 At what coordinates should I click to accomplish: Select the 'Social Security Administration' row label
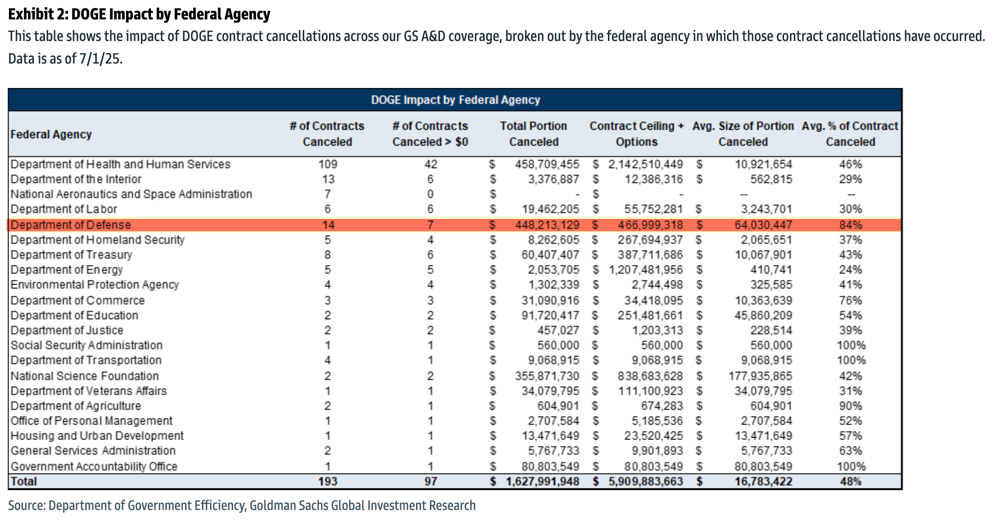pos(85,345)
